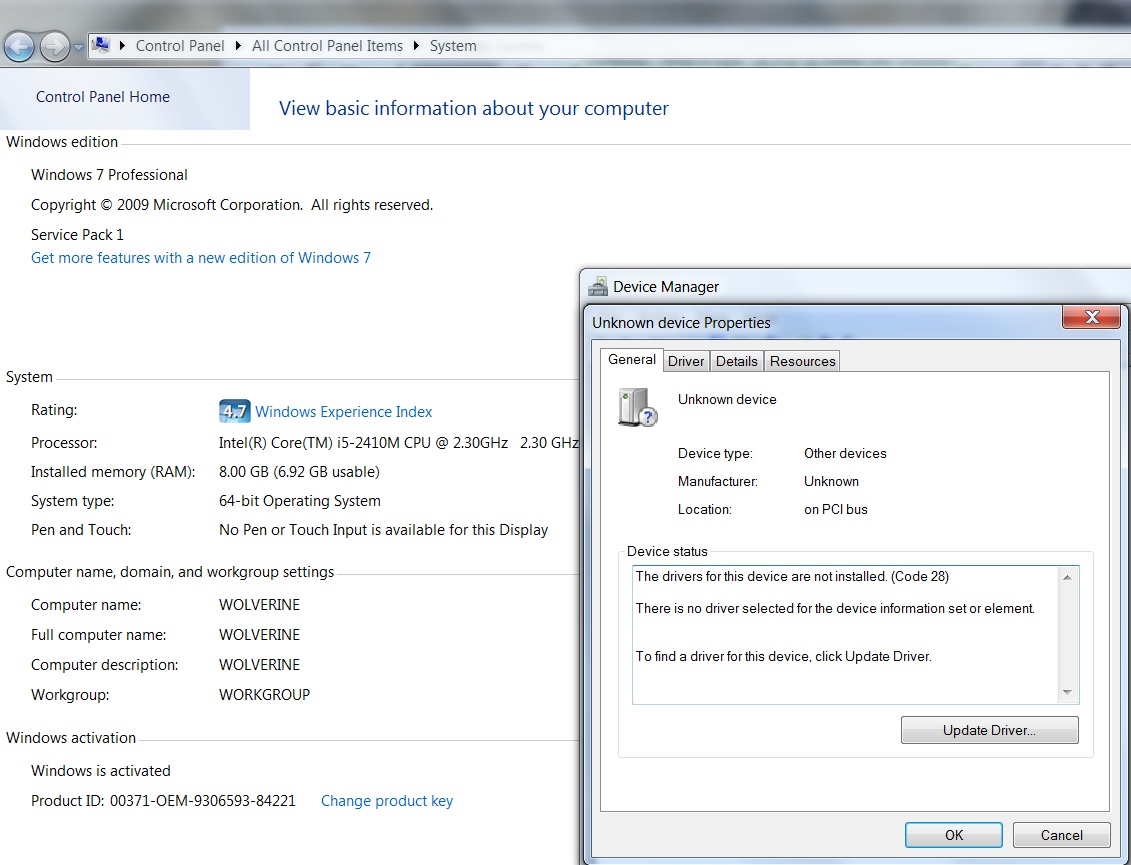Click the Intel Core i5-2410M processor value
The width and height of the screenshot is (1131, 865).
click(x=398, y=442)
